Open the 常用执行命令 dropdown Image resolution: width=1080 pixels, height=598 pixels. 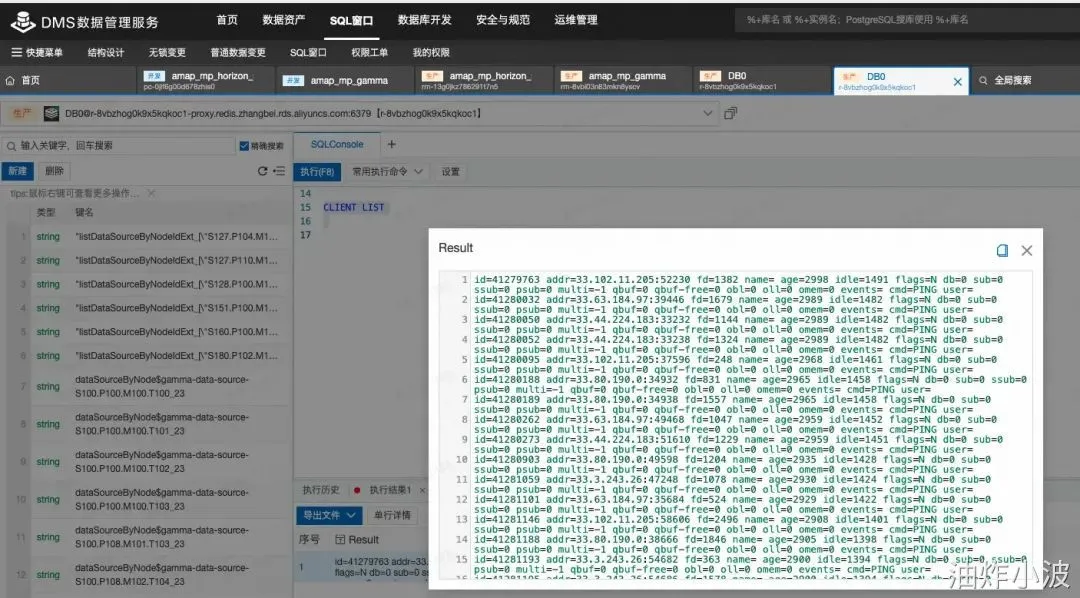pos(387,172)
